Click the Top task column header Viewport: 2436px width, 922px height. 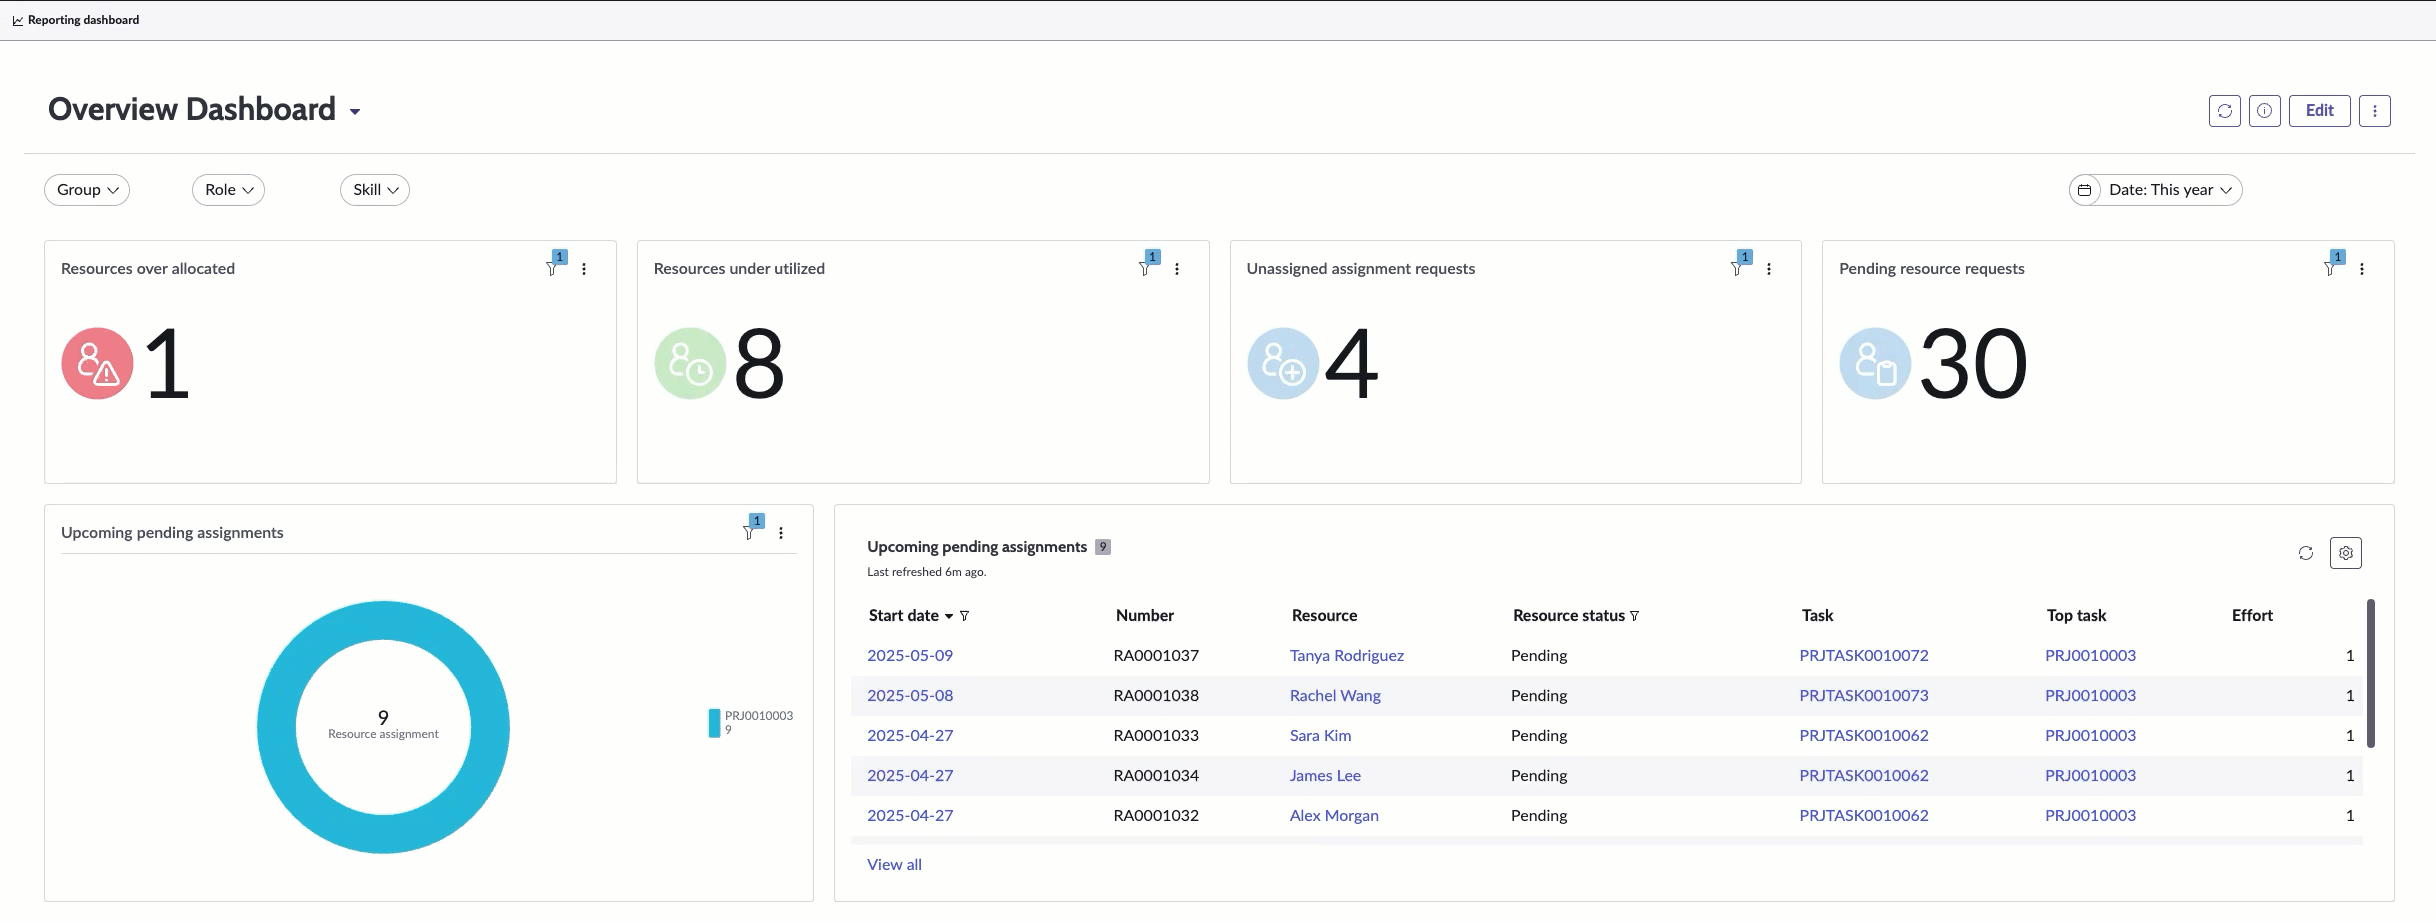coord(2076,616)
